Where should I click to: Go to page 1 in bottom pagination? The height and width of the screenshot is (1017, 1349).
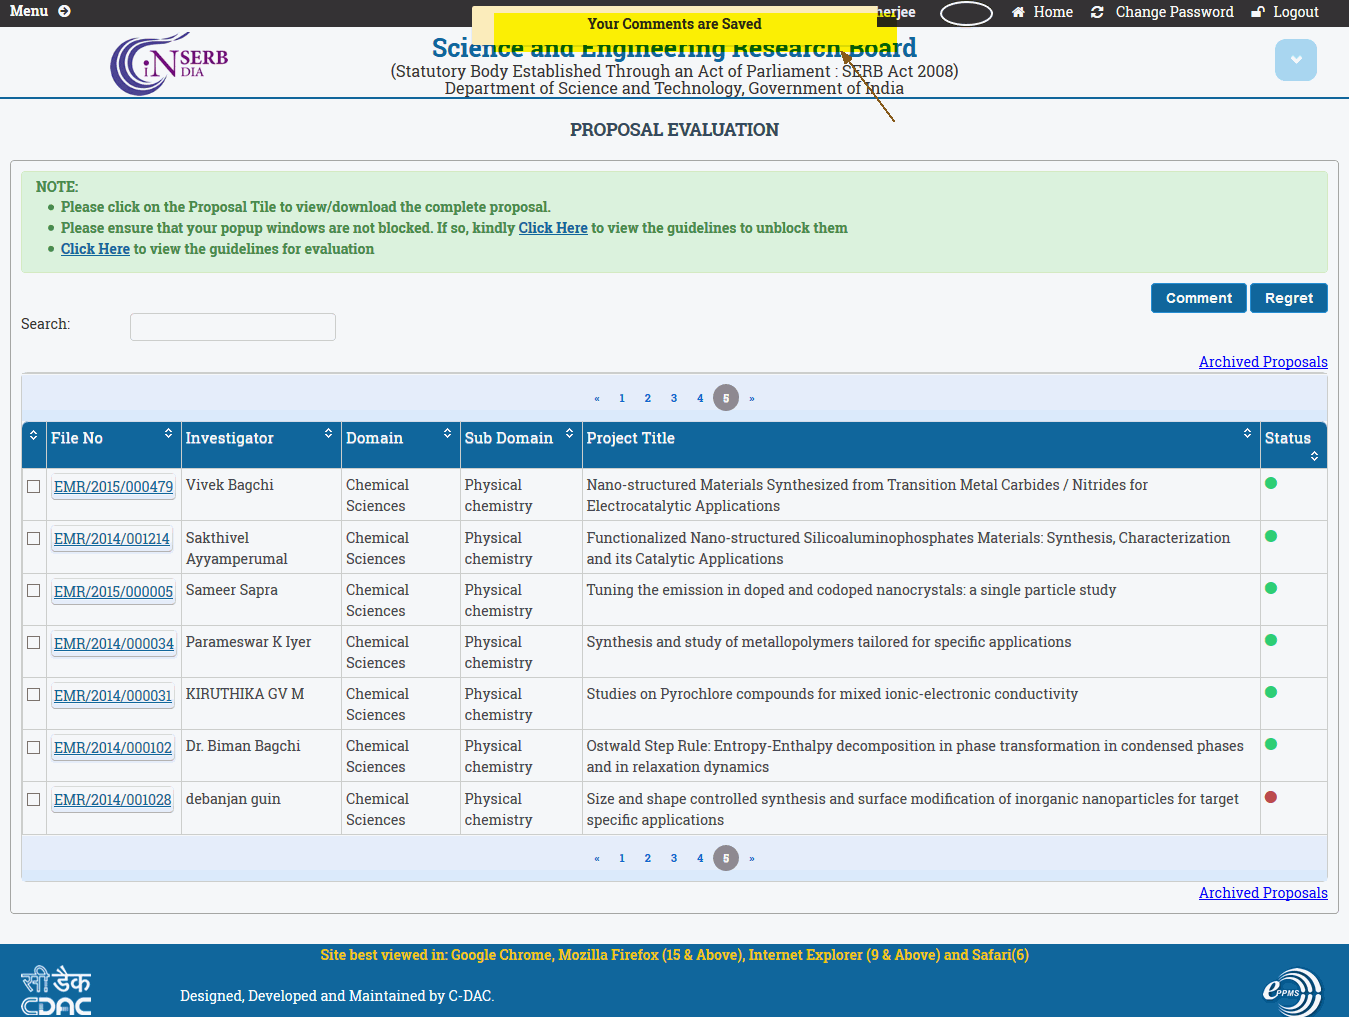[x=622, y=858]
